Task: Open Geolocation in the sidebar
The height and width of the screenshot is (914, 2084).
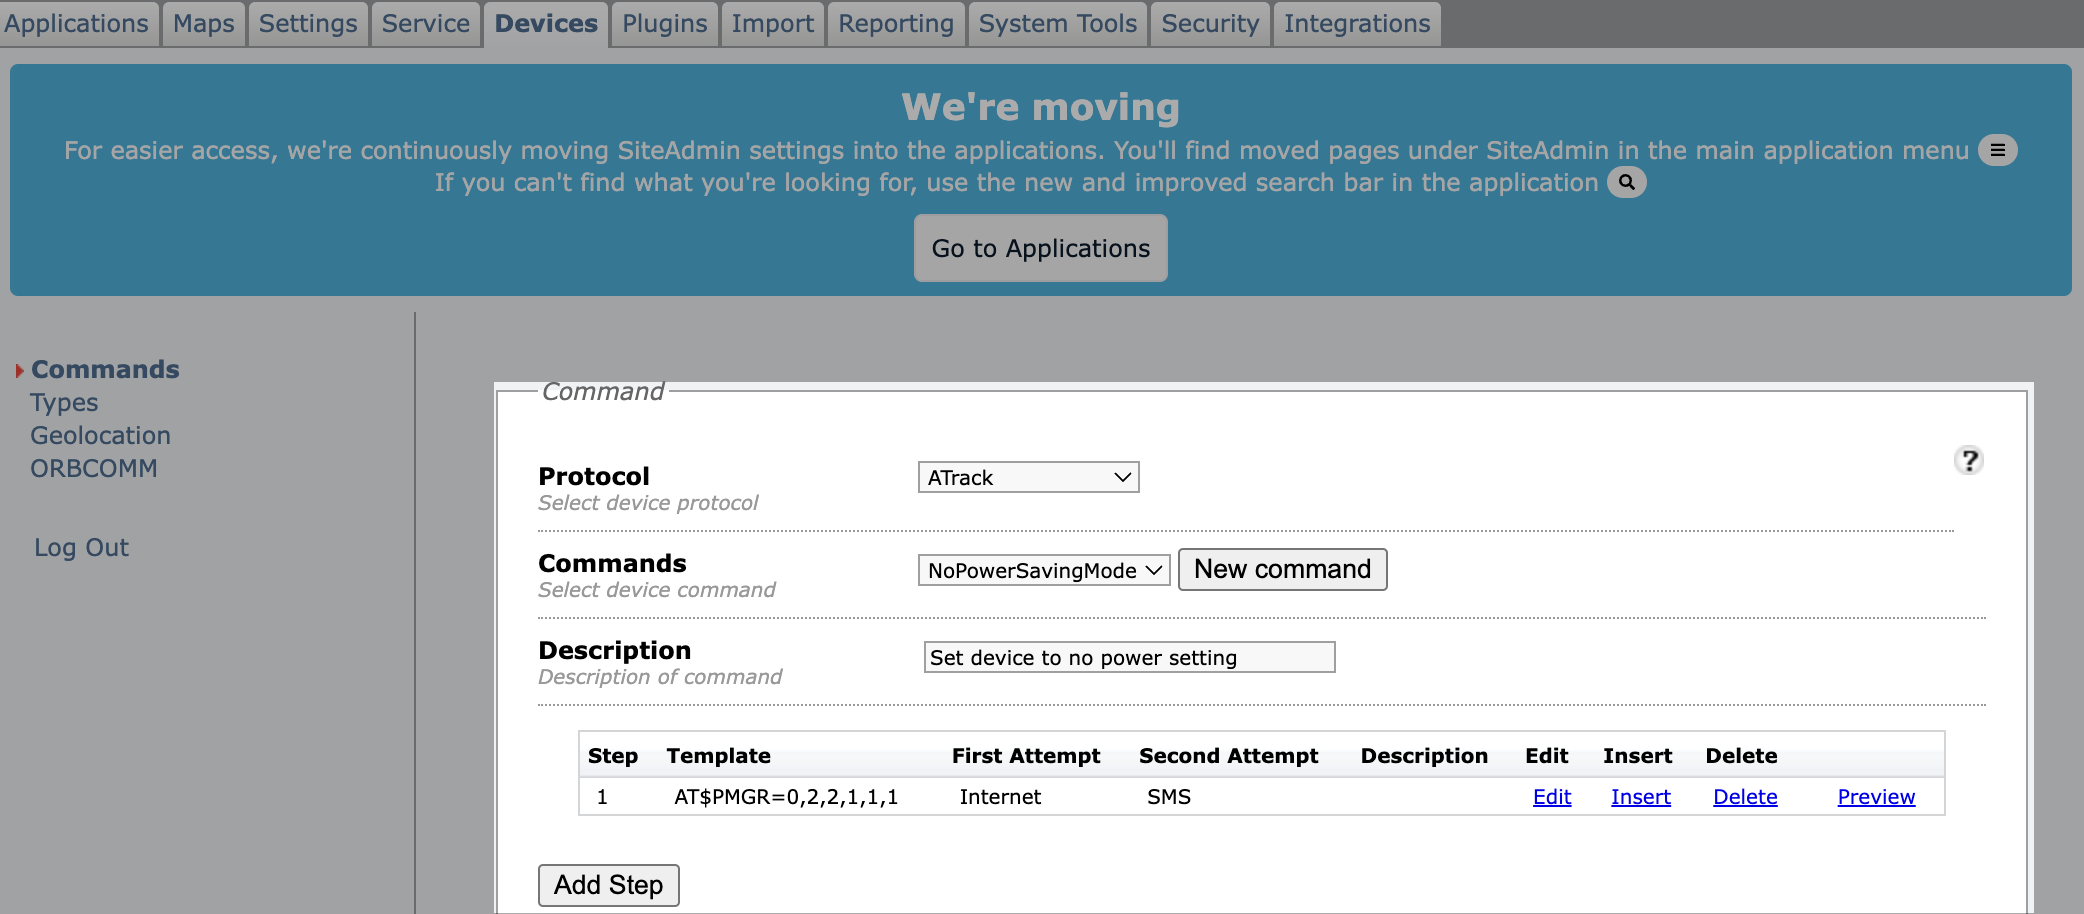Action: point(100,435)
